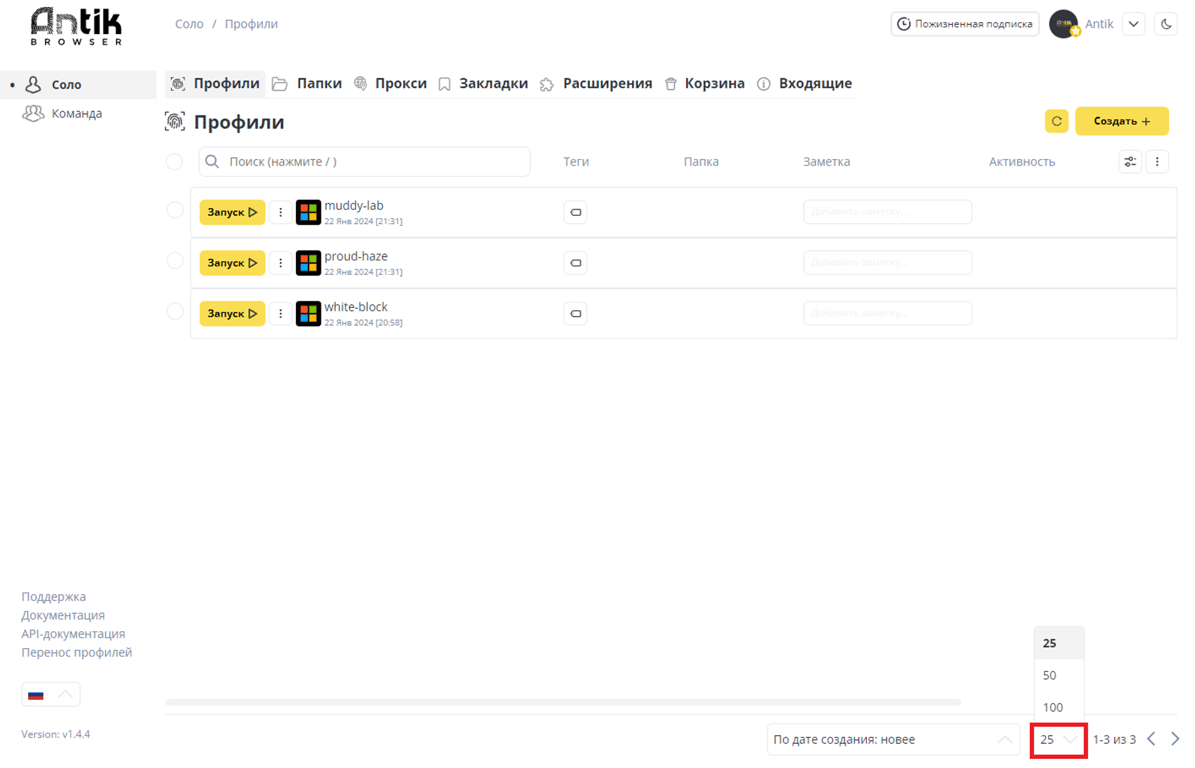Choose 50 in page size list

[x=1050, y=675]
